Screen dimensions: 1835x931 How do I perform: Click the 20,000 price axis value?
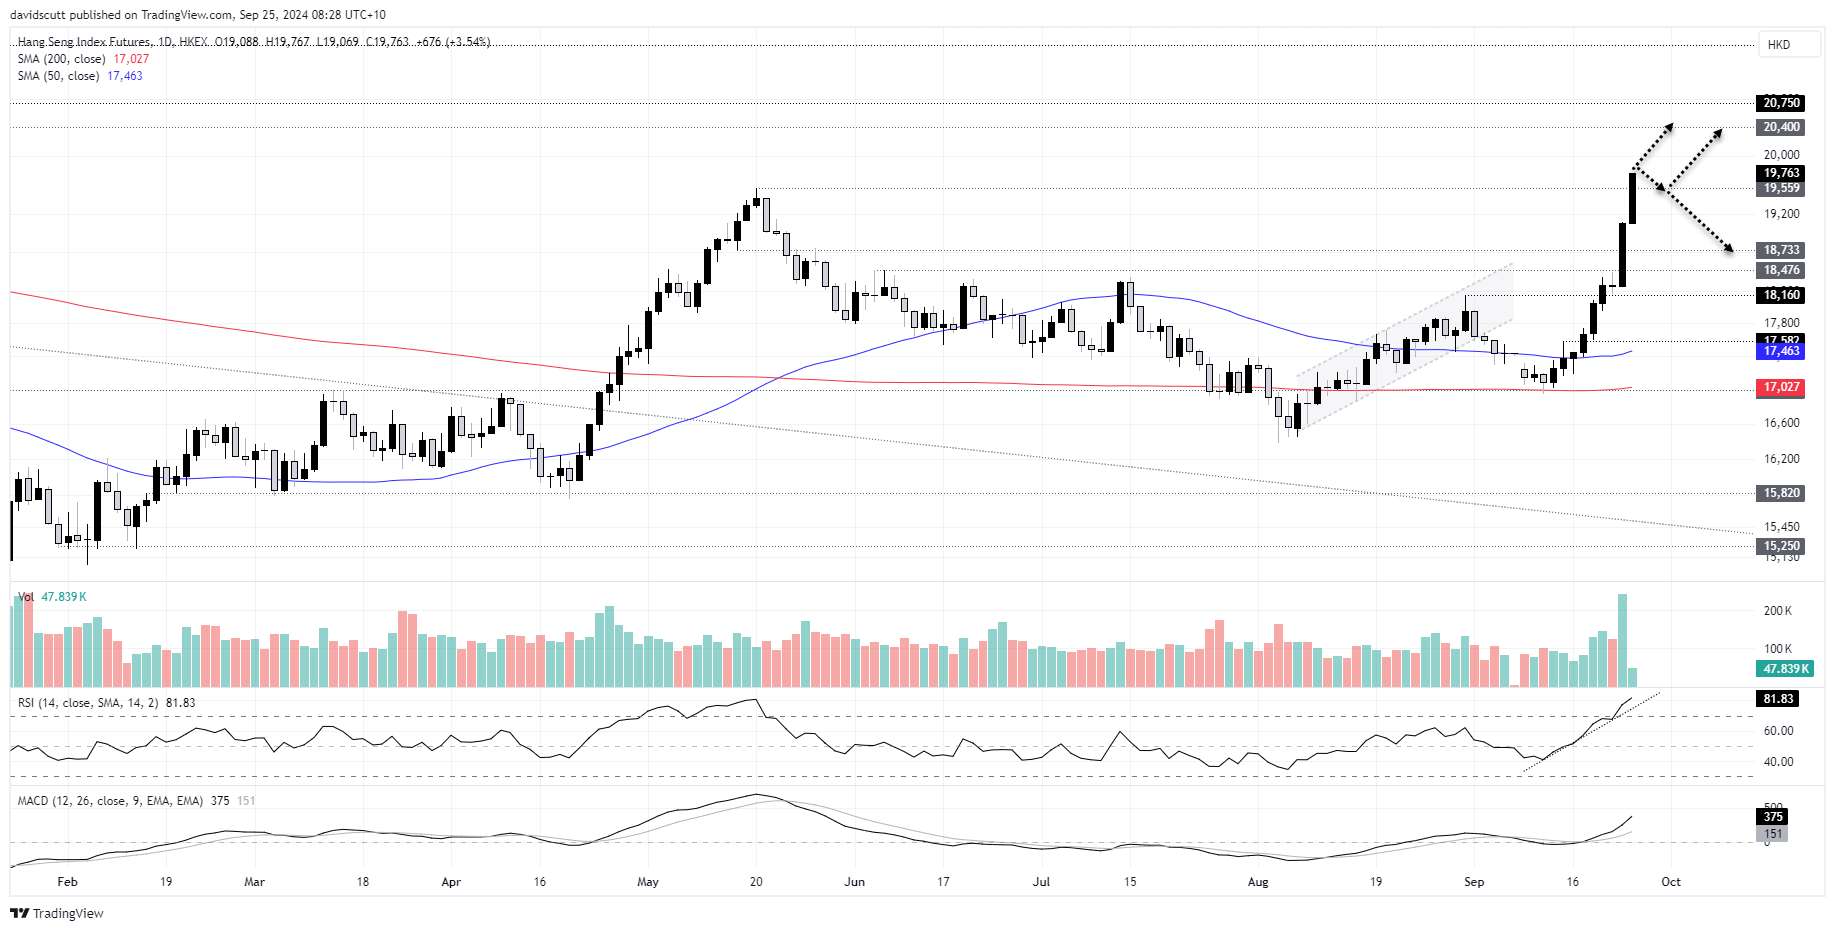(x=1781, y=154)
